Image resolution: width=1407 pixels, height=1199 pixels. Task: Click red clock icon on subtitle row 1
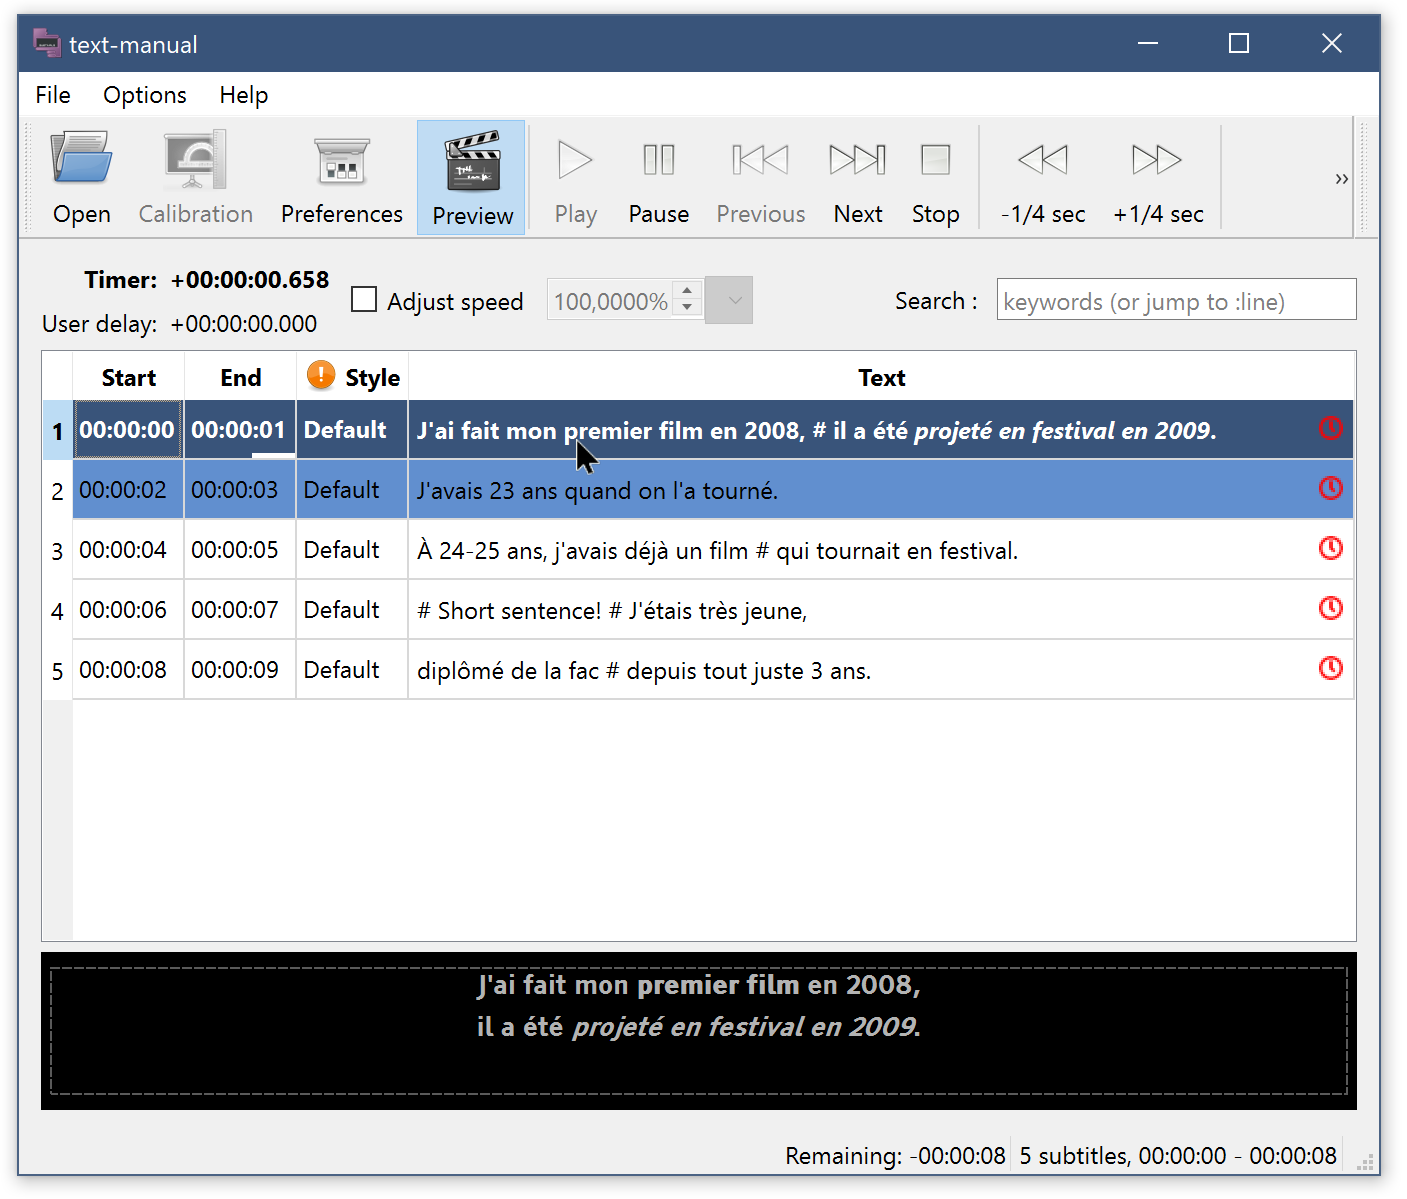pyautogui.click(x=1331, y=428)
